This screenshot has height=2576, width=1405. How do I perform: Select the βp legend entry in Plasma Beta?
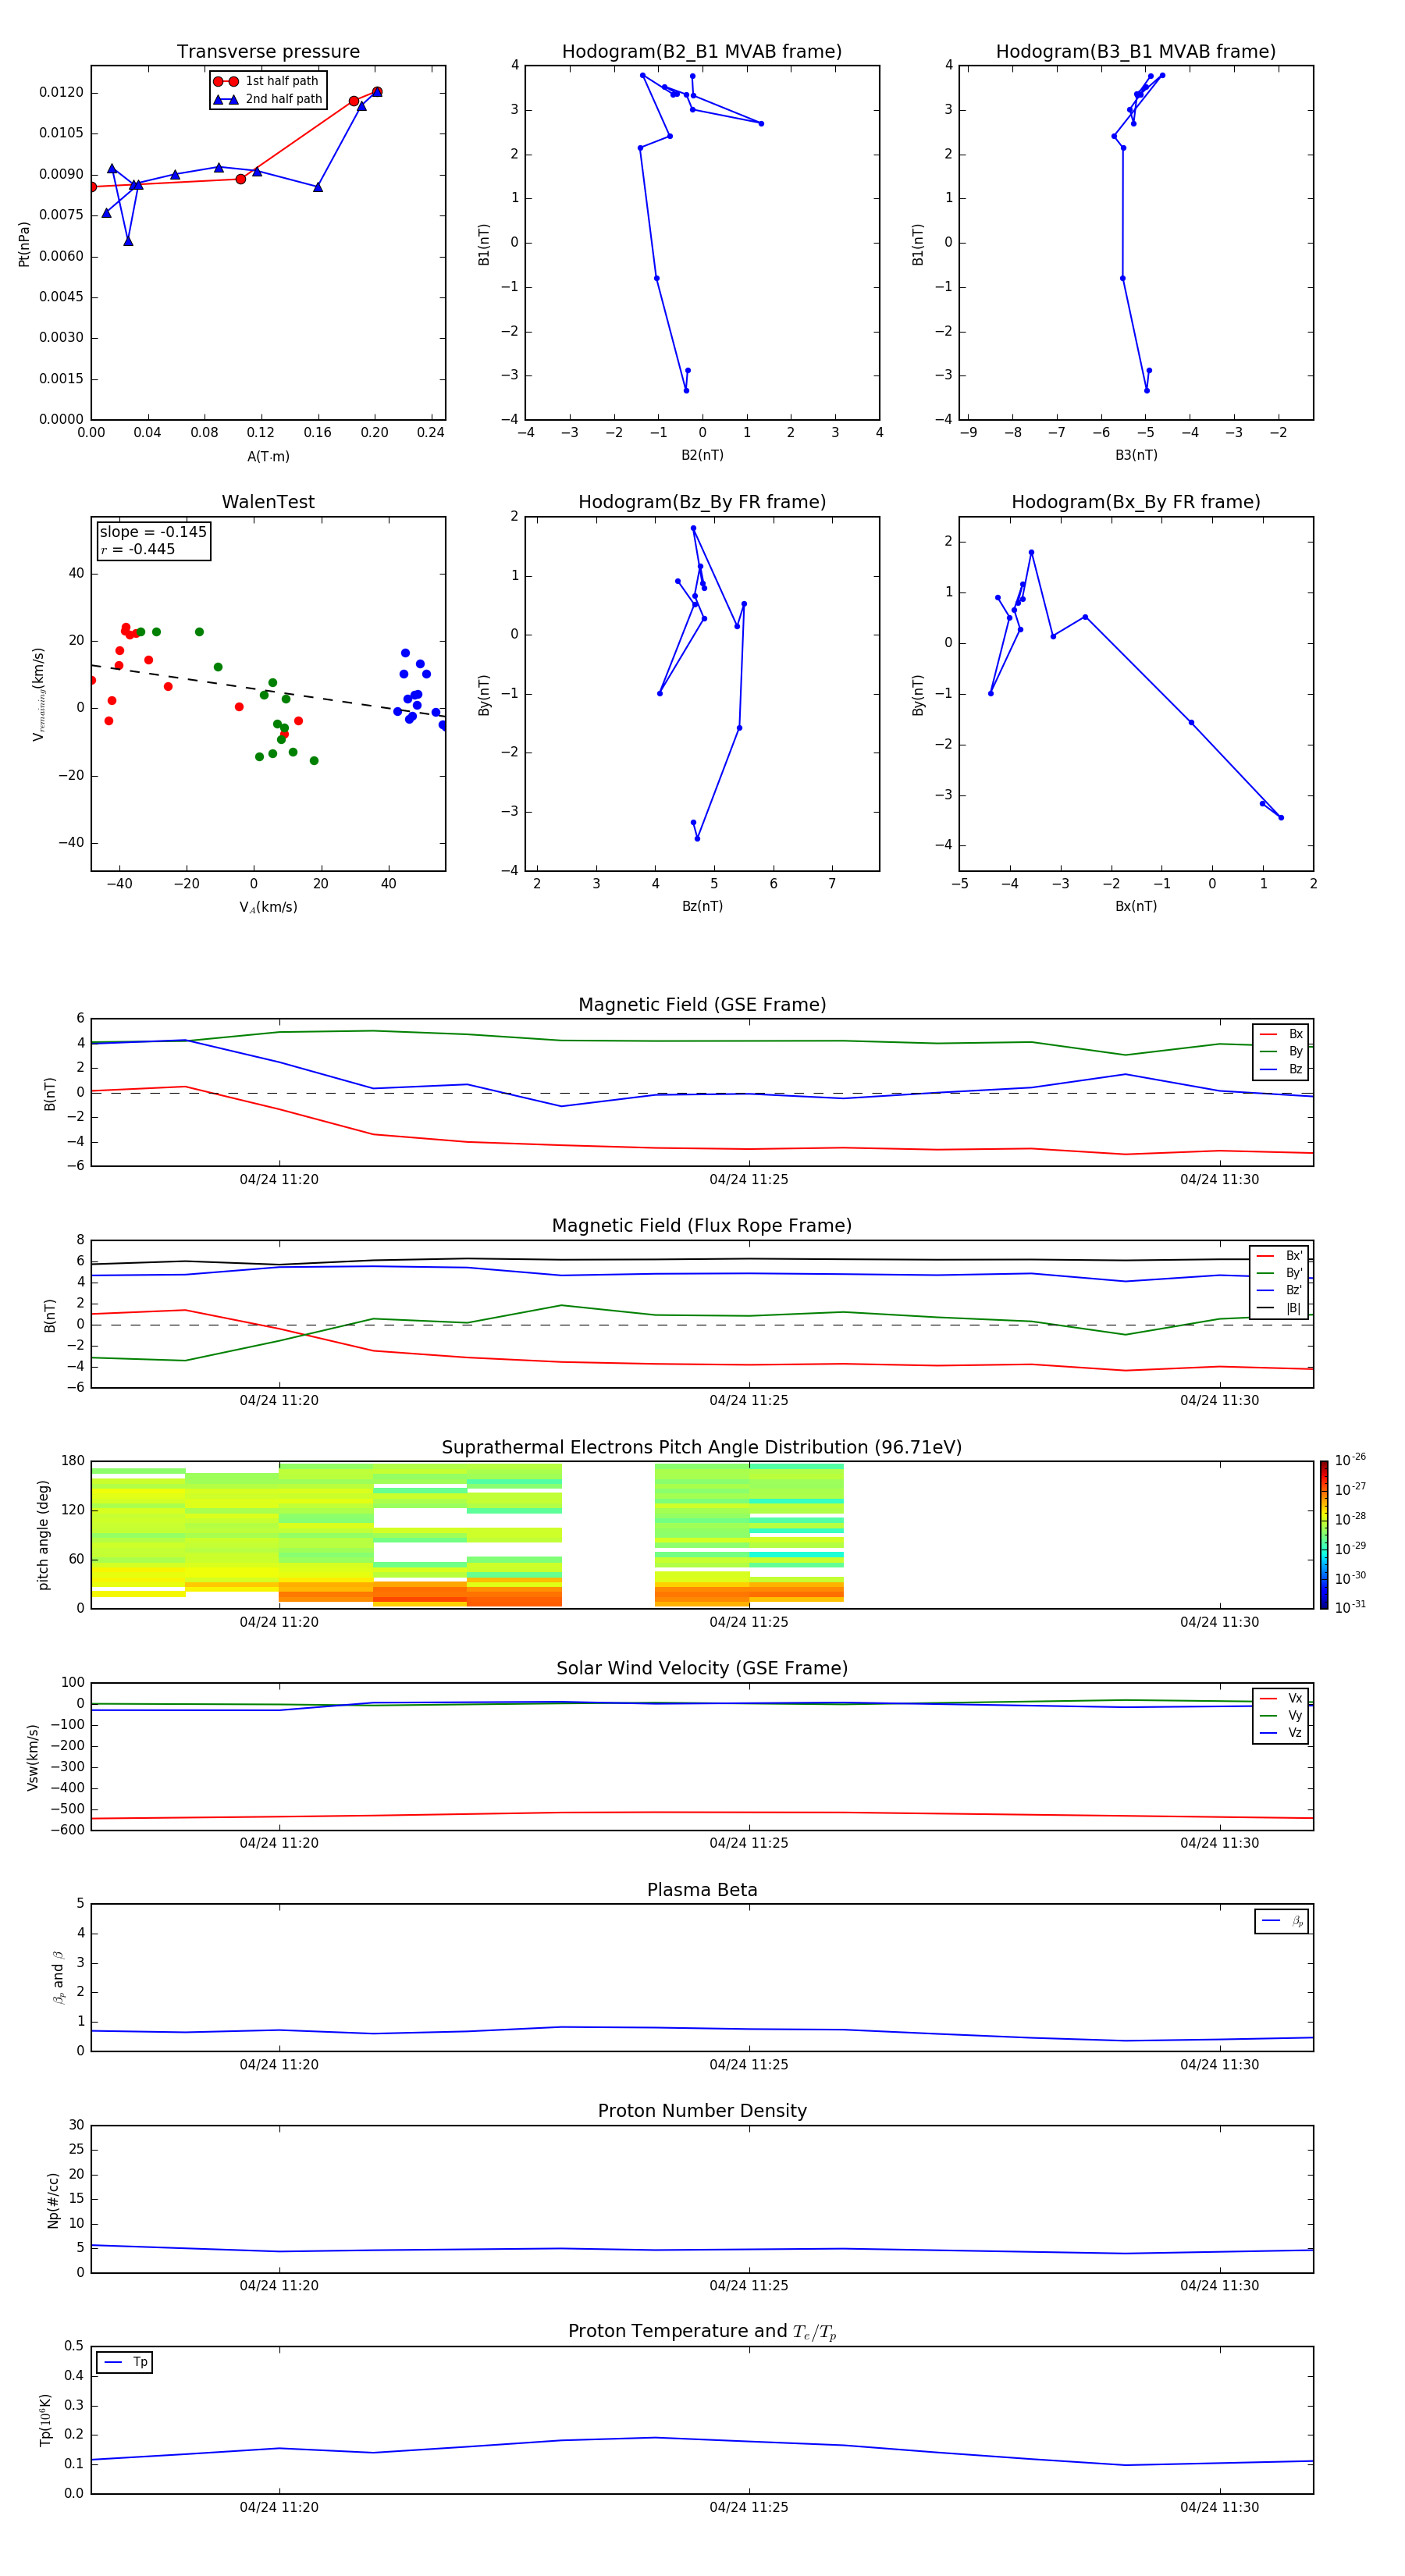[x=1282, y=1921]
